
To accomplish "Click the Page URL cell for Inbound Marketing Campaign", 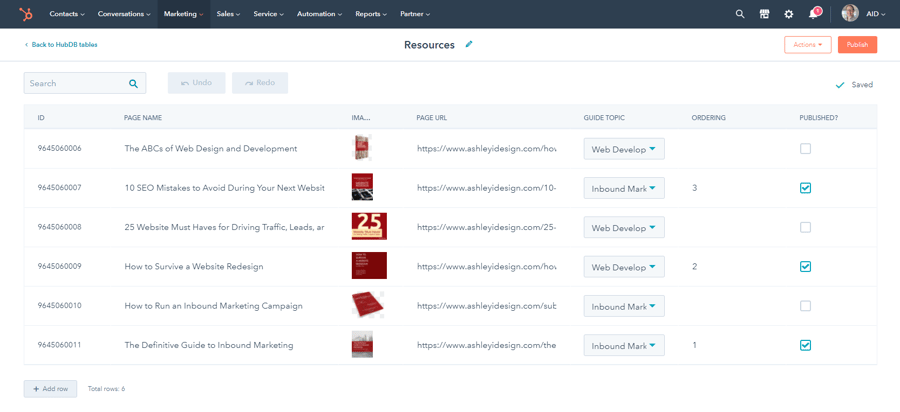I will pyautogui.click(x=487, y=306).
